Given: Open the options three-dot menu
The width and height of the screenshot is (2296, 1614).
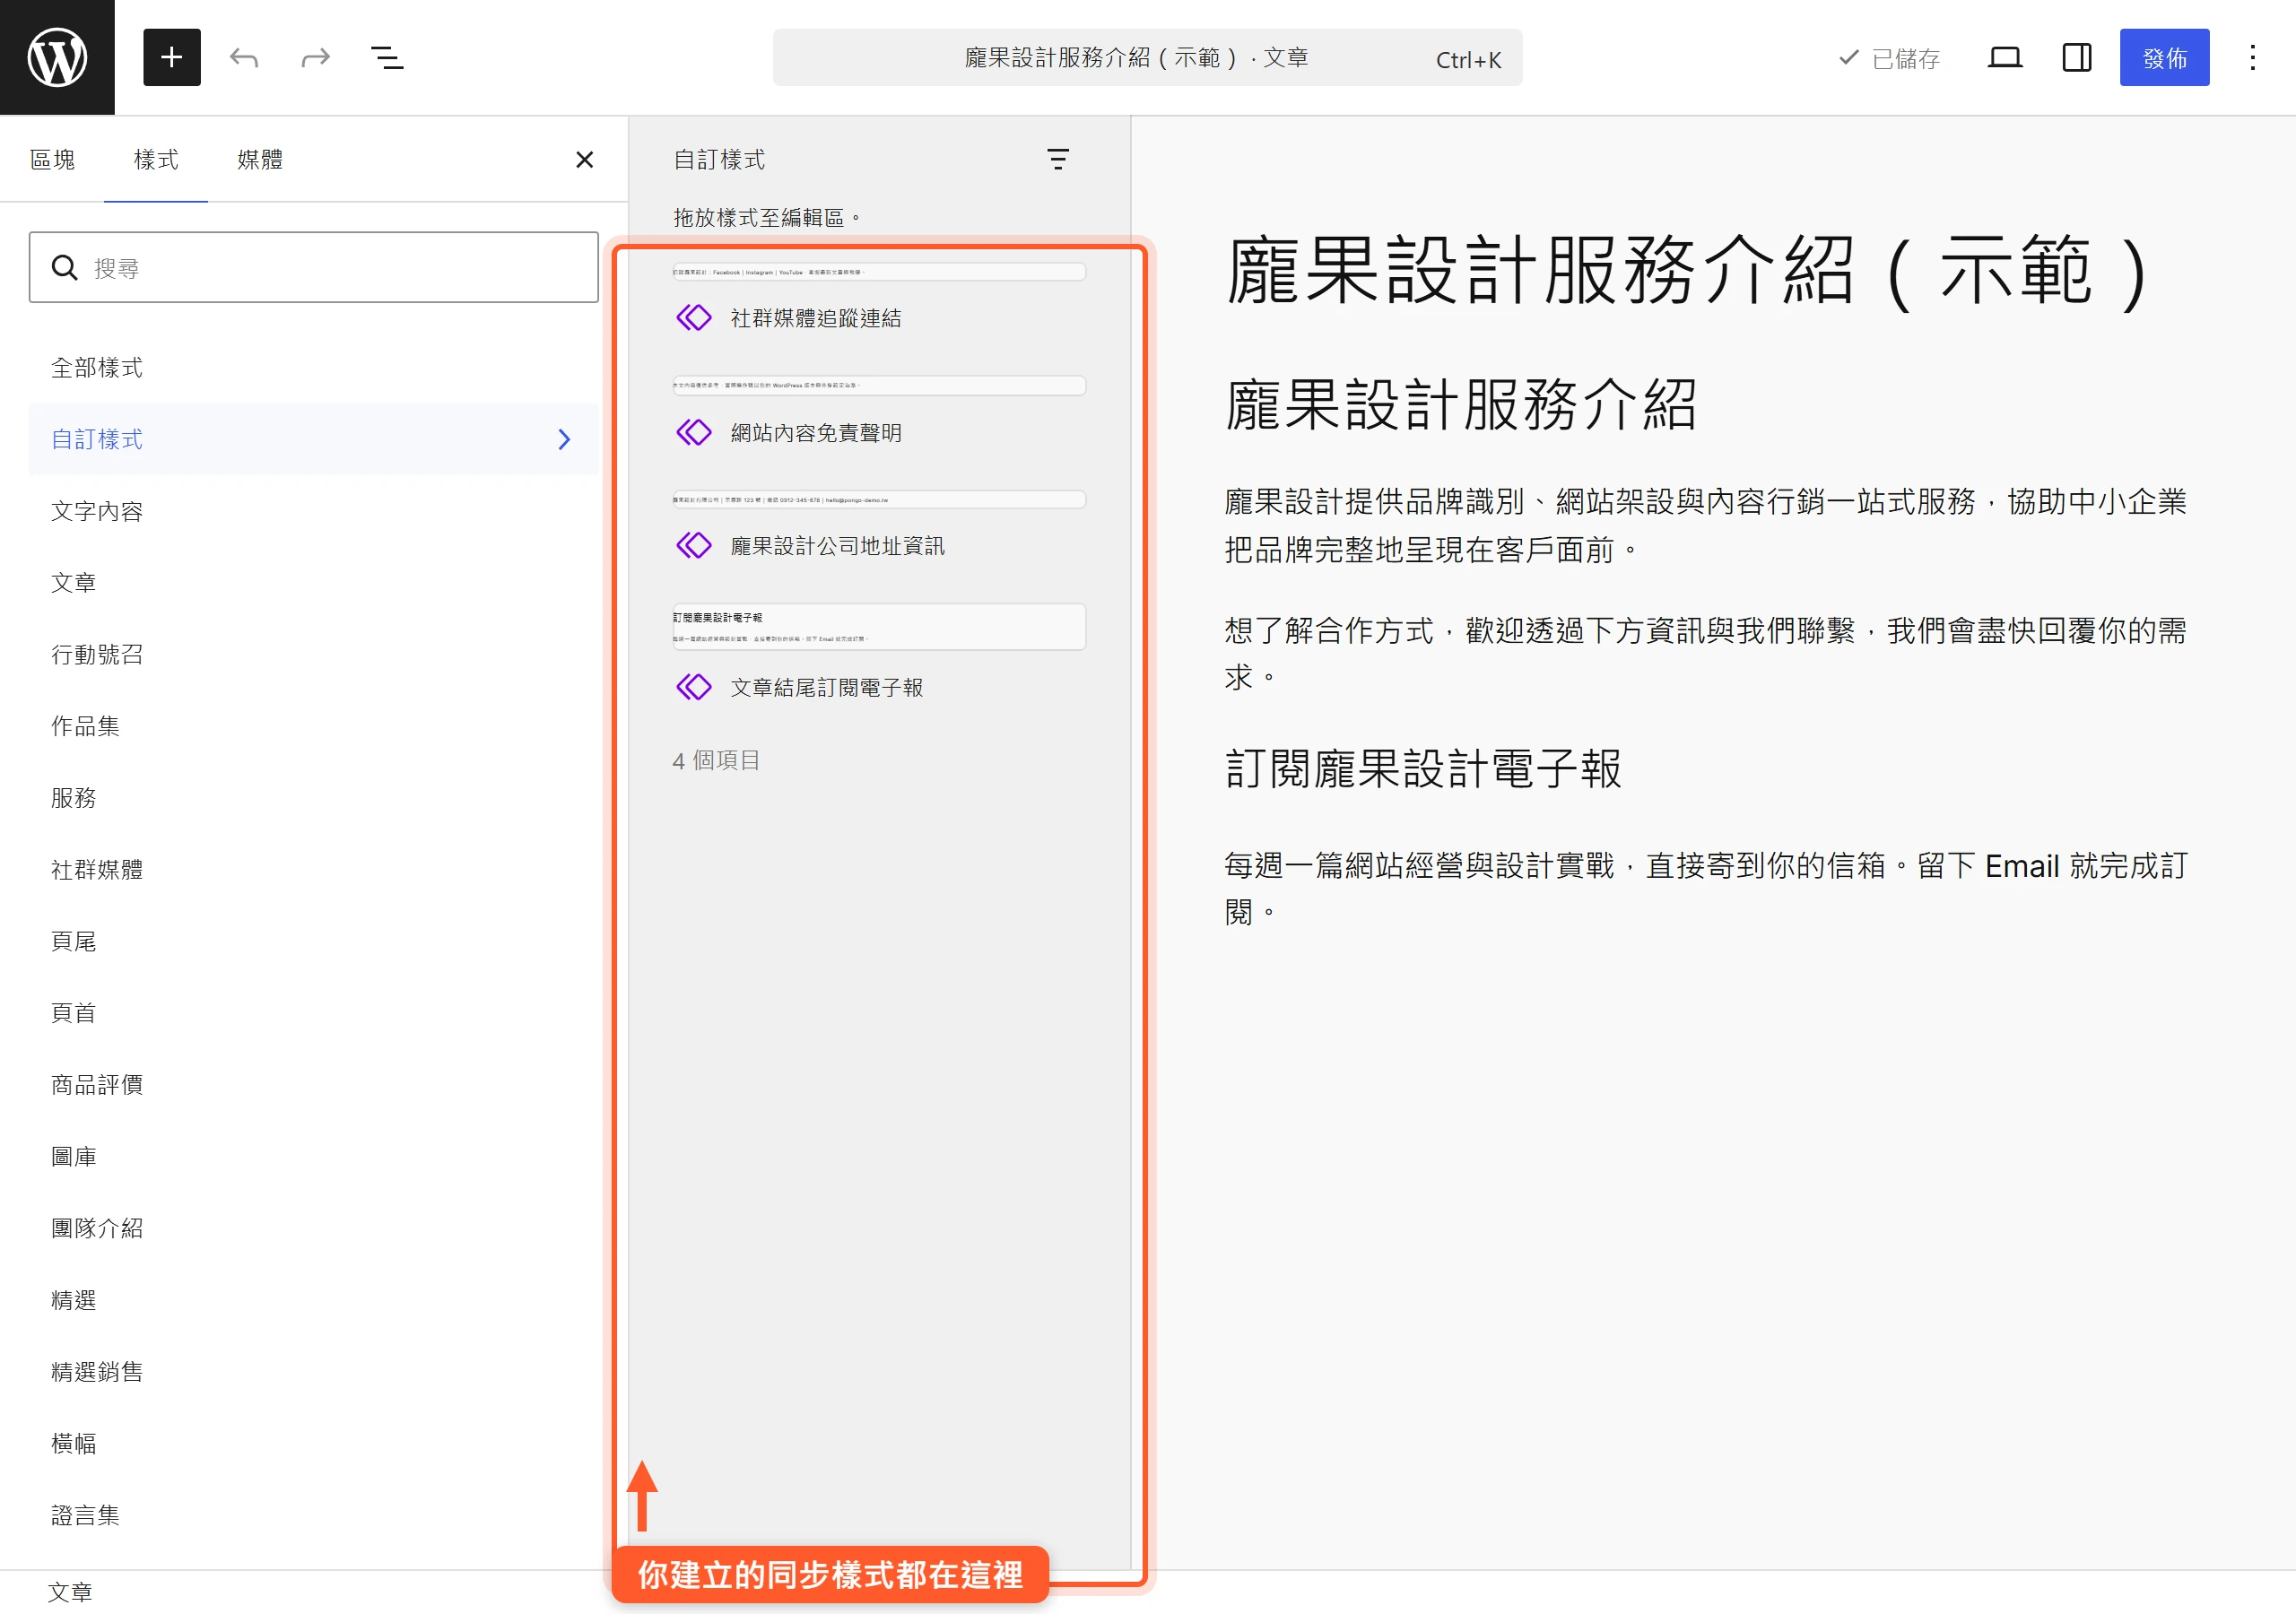Looking at the screenshot, I should coord(2252,58).
